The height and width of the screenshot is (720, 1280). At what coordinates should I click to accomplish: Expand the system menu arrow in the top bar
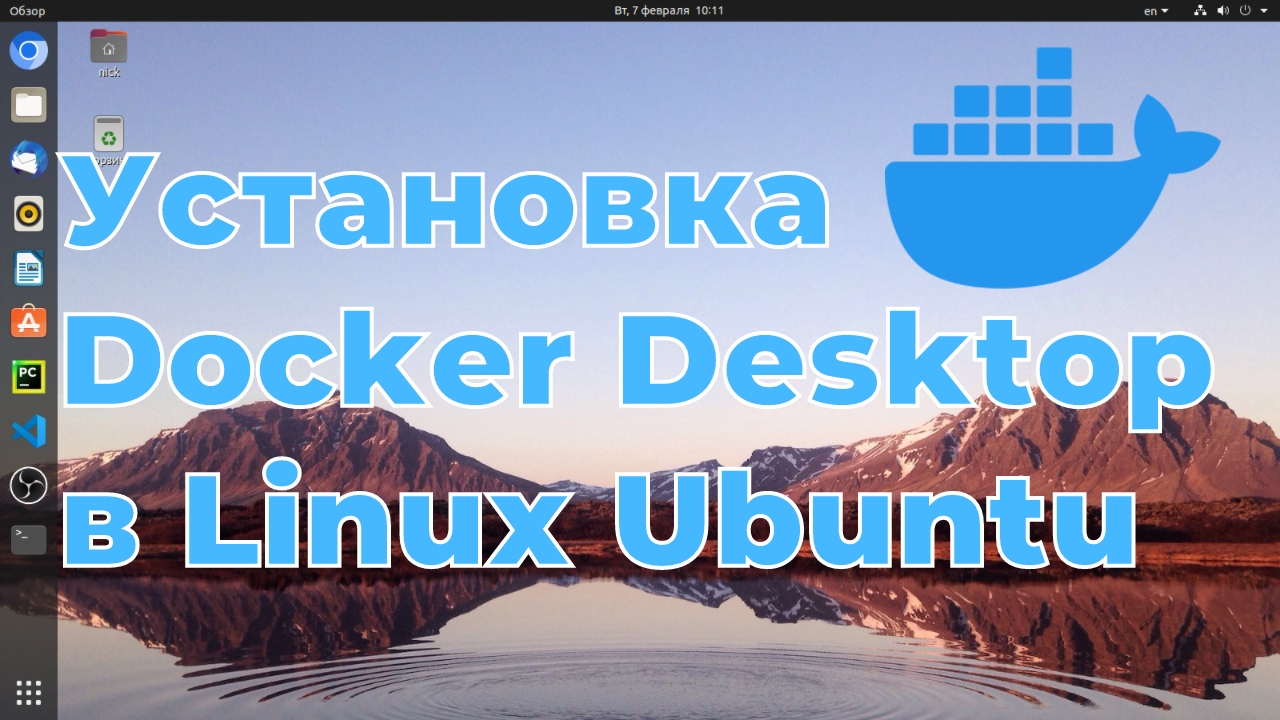tap(1264, 11)
